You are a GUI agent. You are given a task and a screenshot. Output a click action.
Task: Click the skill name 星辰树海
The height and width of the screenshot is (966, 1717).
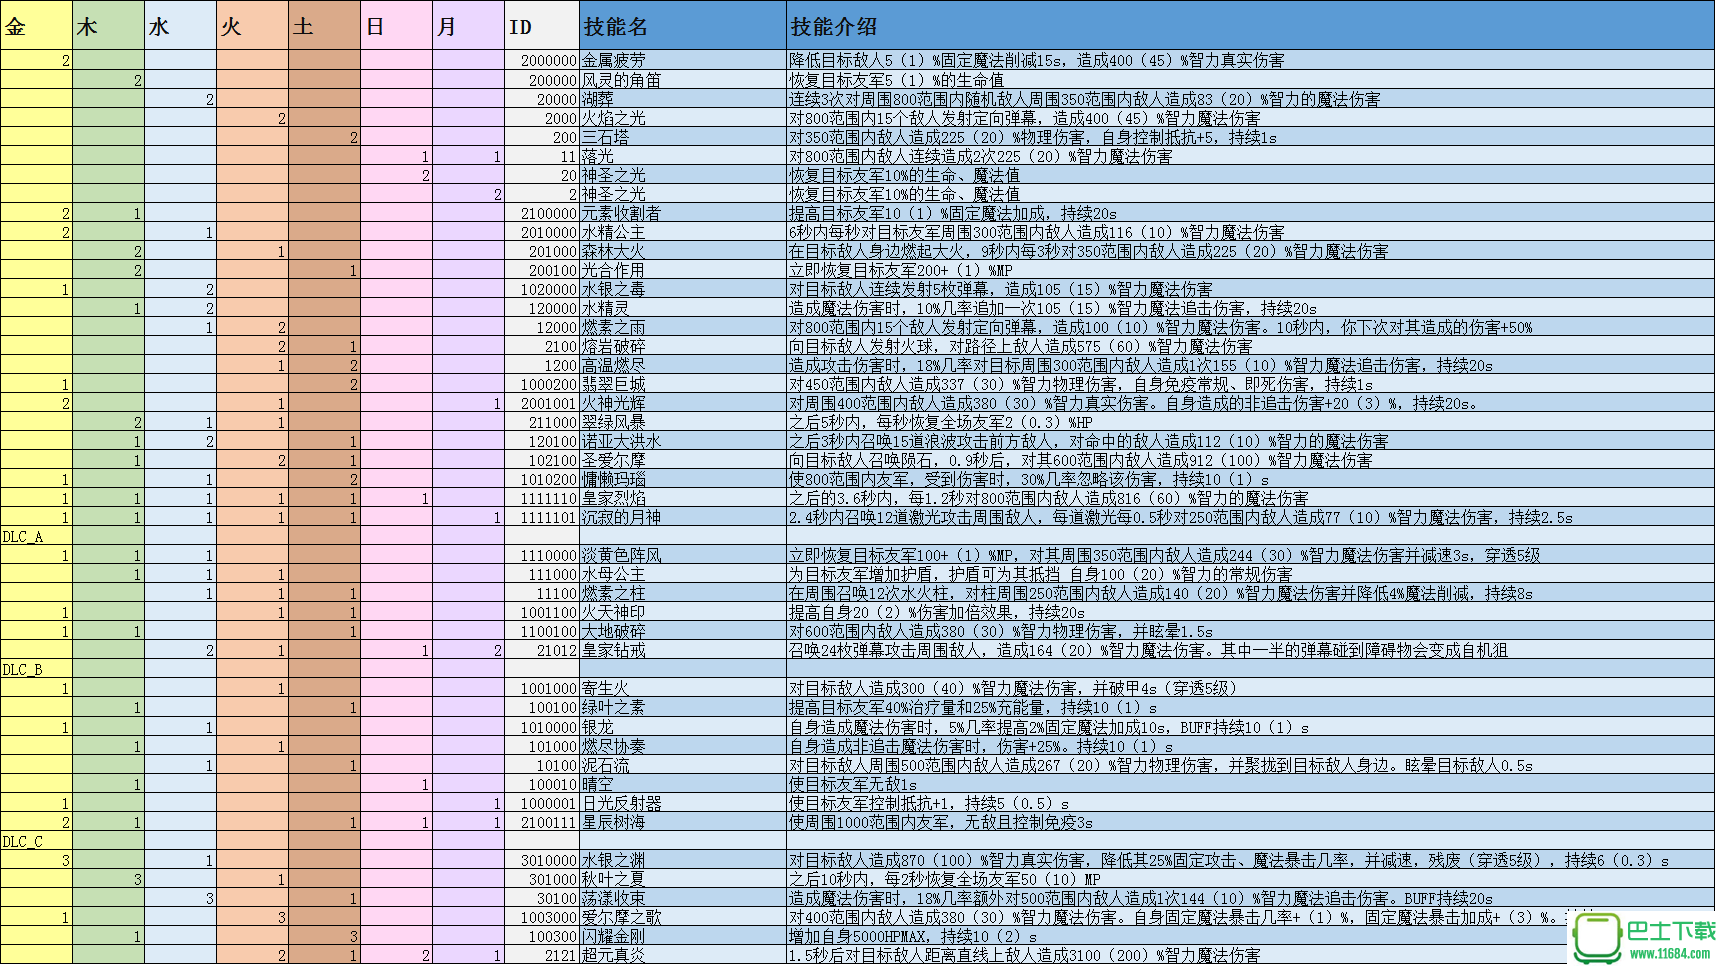[683, 822]
